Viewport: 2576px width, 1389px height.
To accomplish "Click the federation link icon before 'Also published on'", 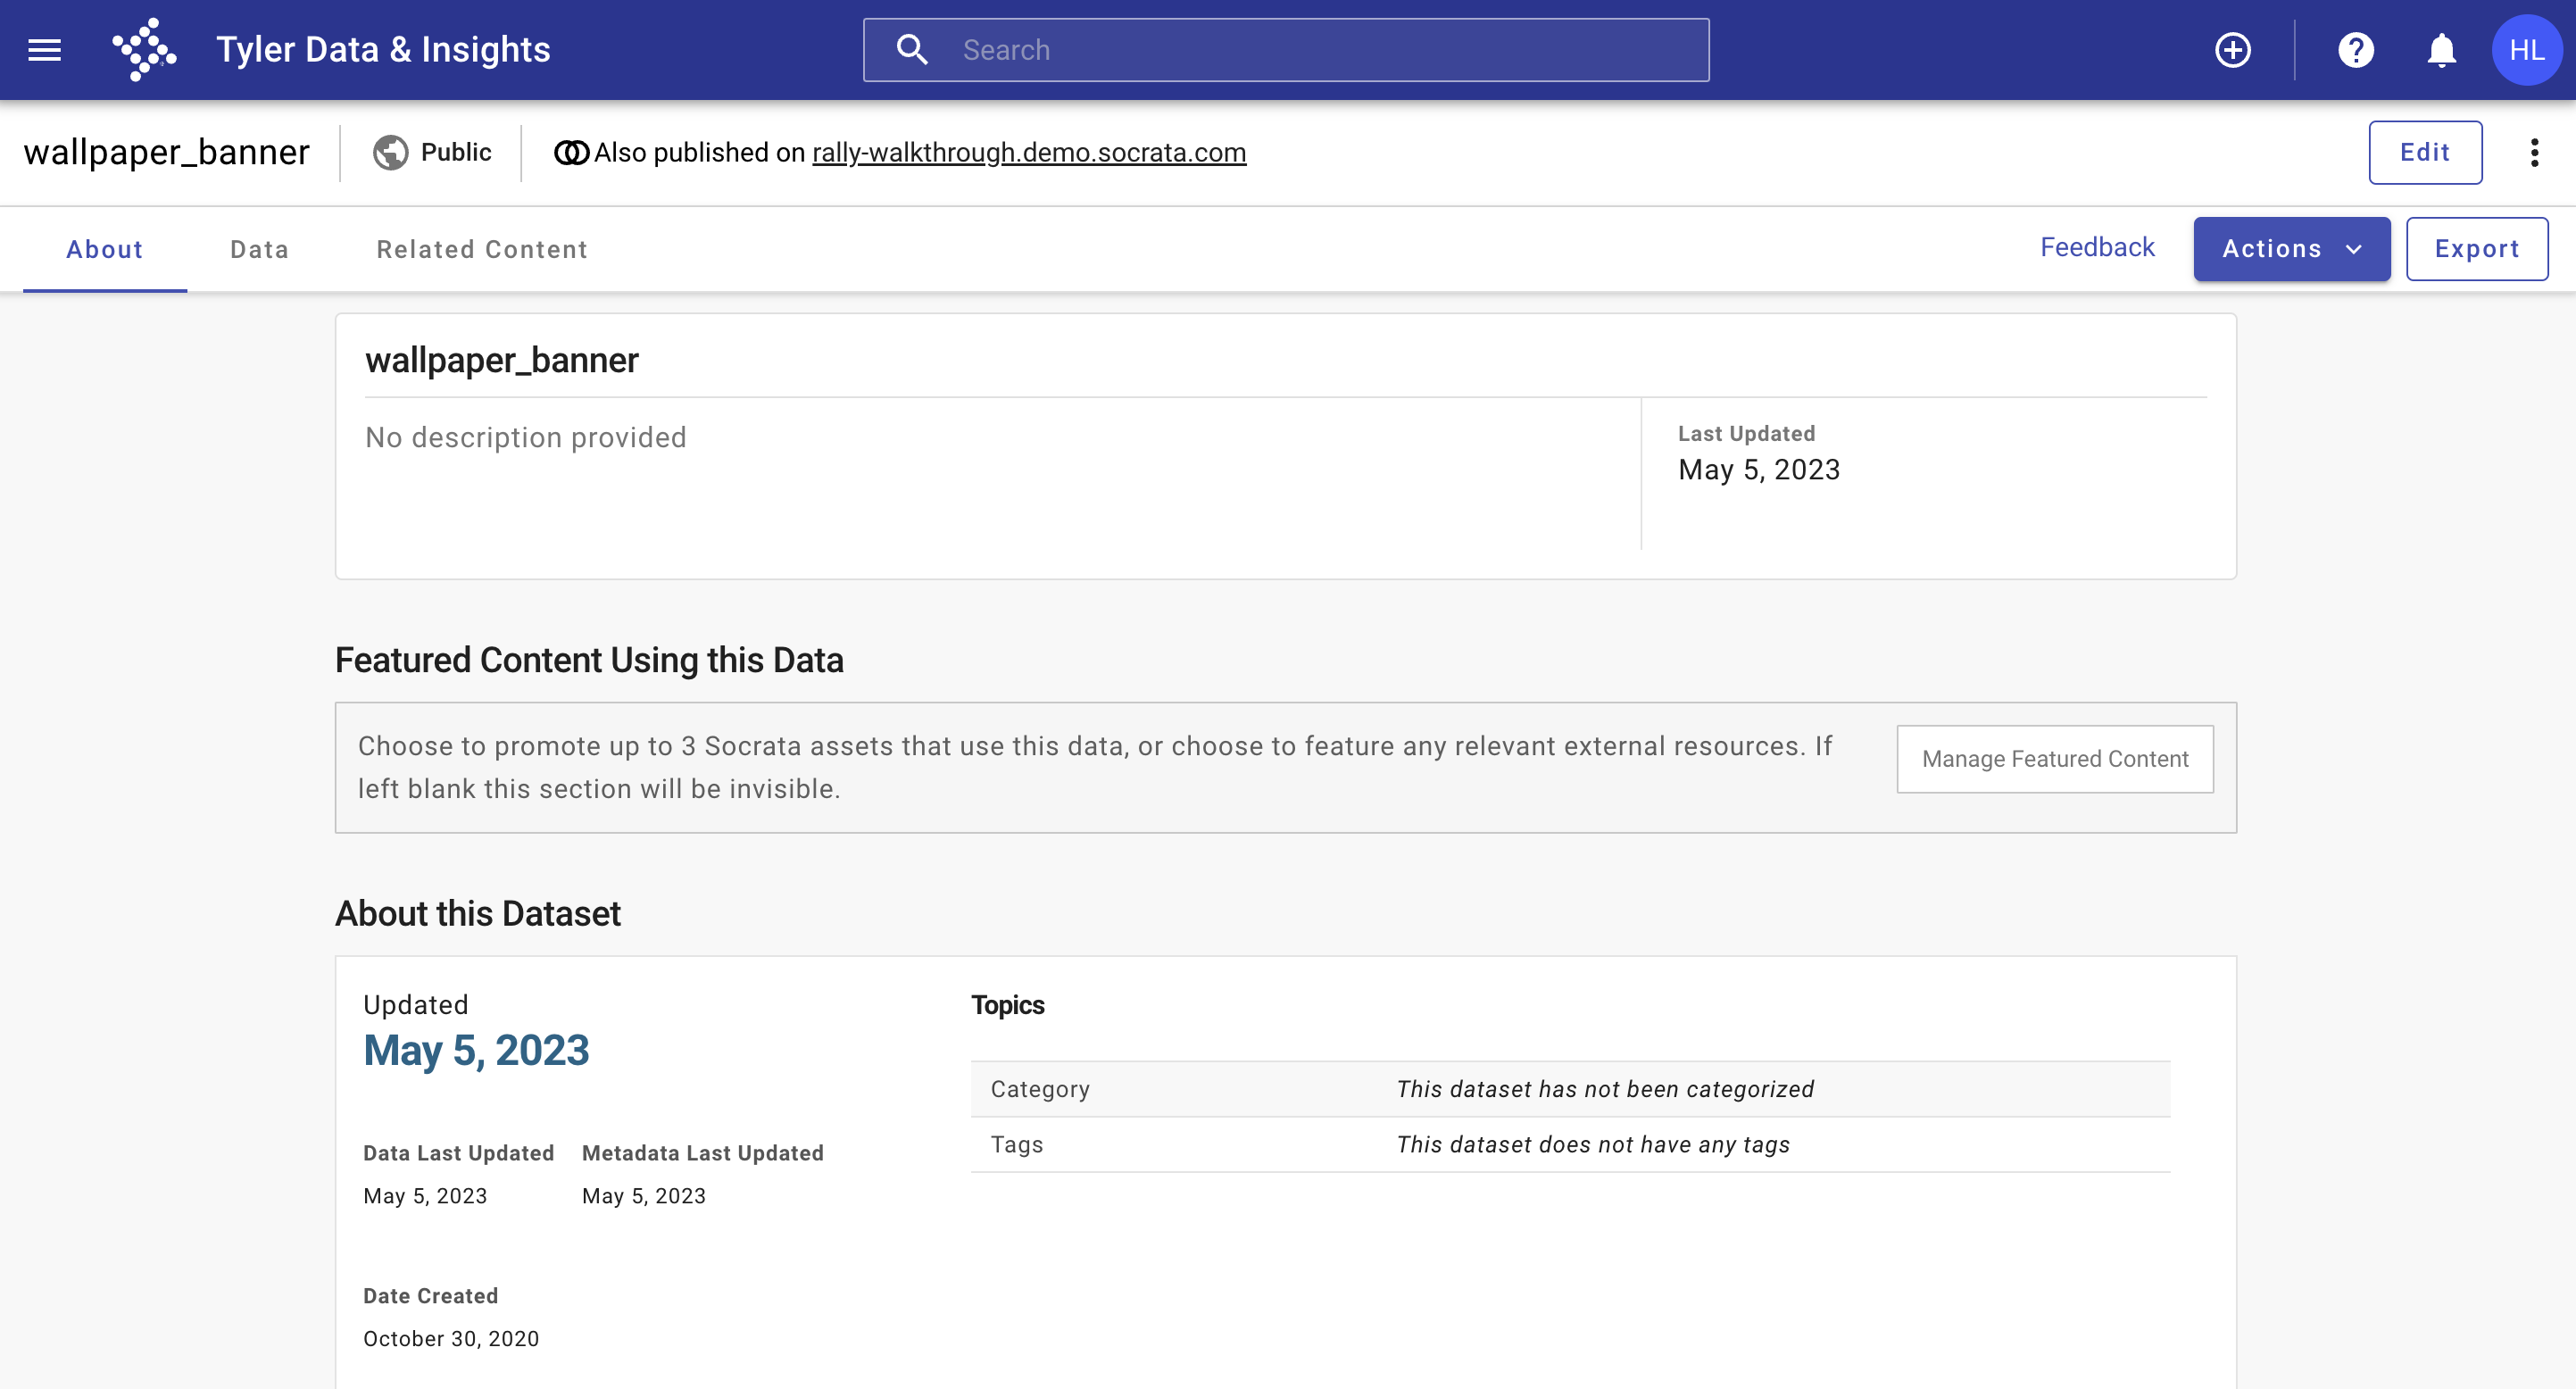I will (x=571, y=152).
